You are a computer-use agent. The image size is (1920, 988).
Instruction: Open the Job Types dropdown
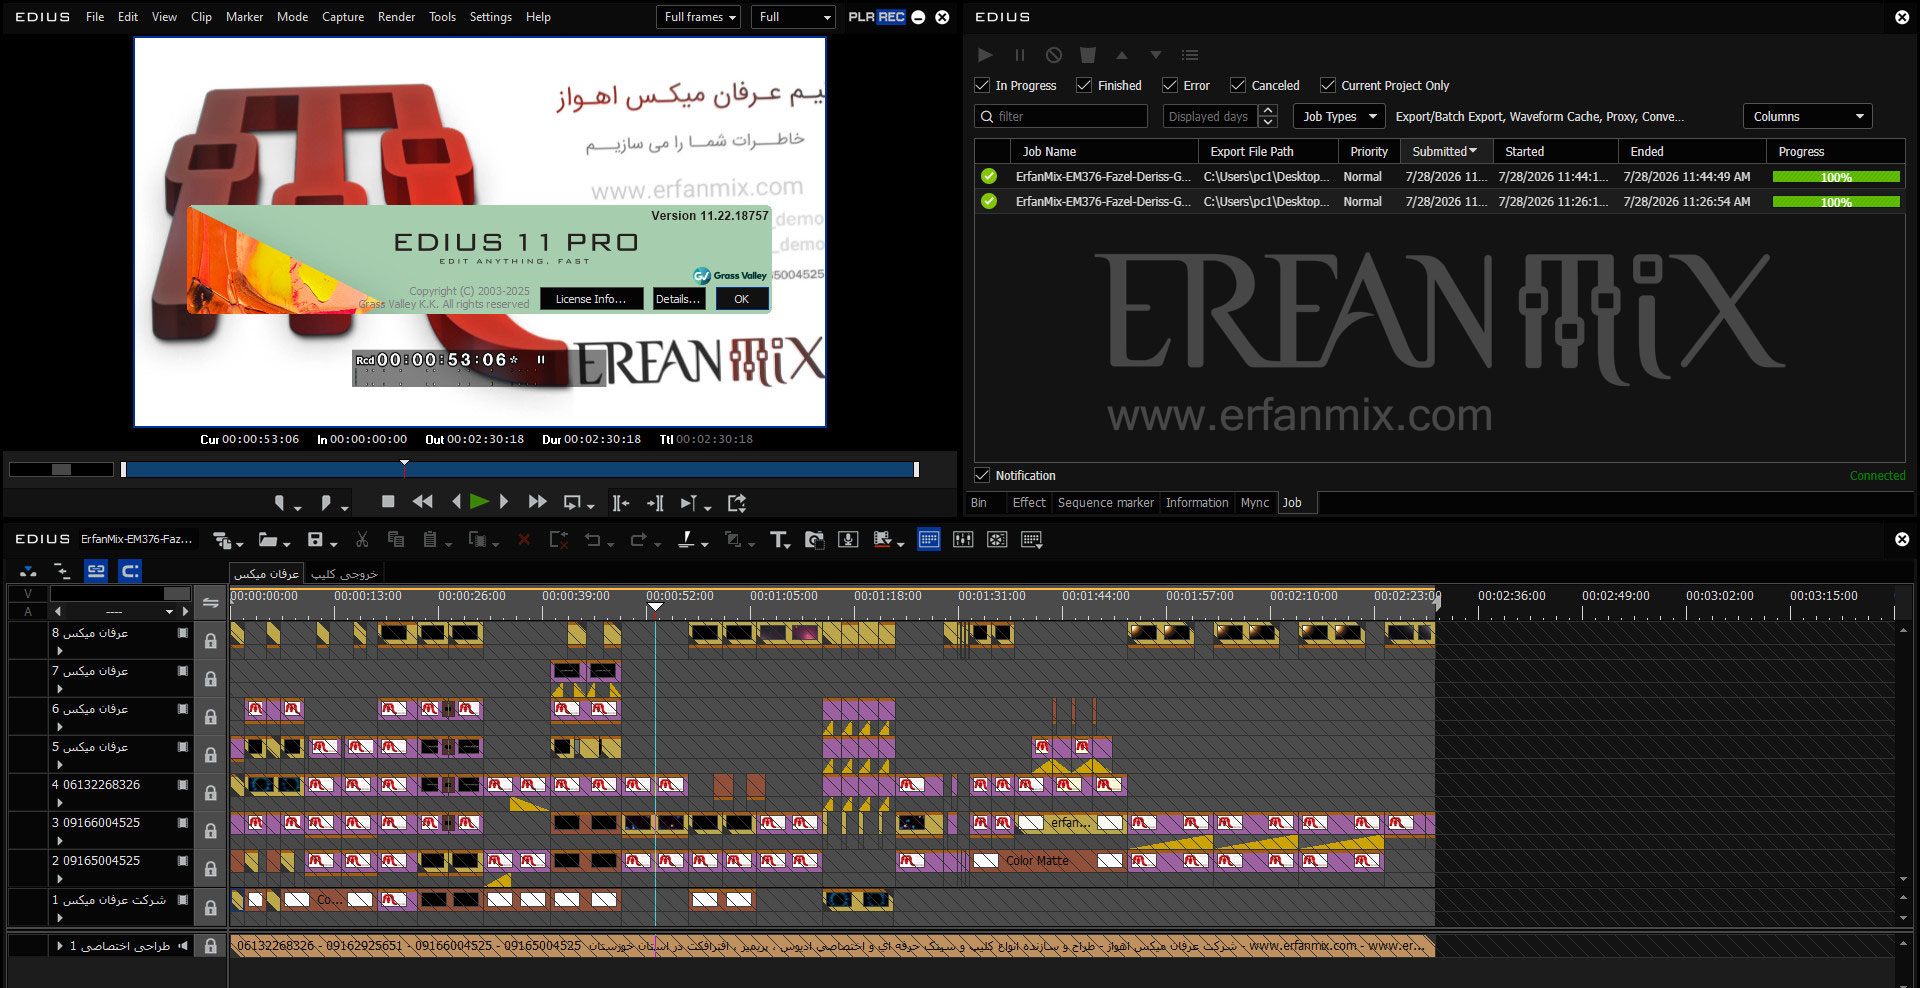(1339, 116)
